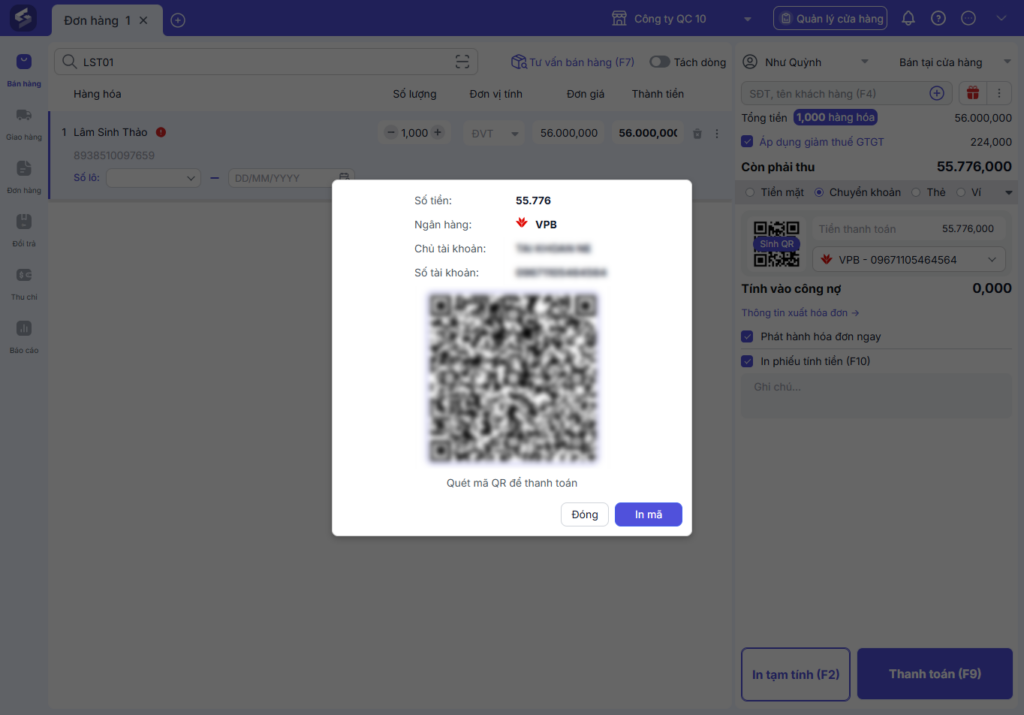Open the help question mark icon
This screenshot has height=715, width=1024.
click(x=938, y=18)
